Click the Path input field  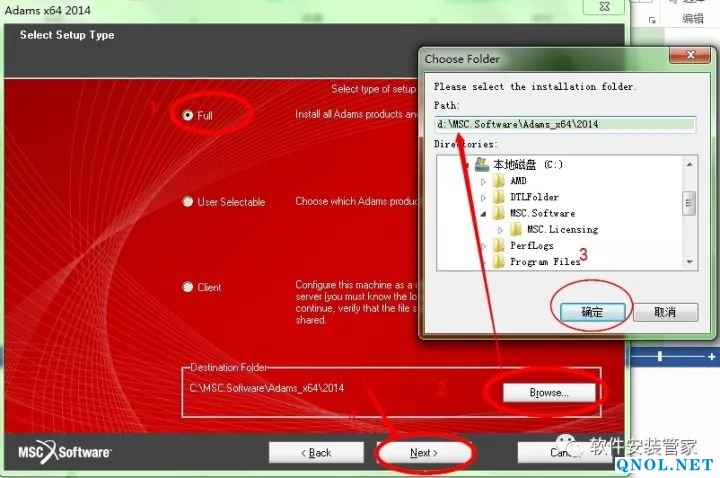tap(565, 124)
